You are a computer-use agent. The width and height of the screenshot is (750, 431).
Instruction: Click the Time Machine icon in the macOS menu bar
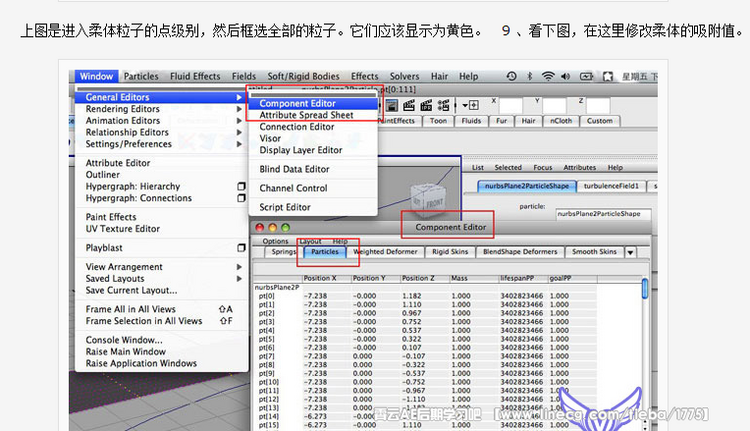click(x=511, y=76)
